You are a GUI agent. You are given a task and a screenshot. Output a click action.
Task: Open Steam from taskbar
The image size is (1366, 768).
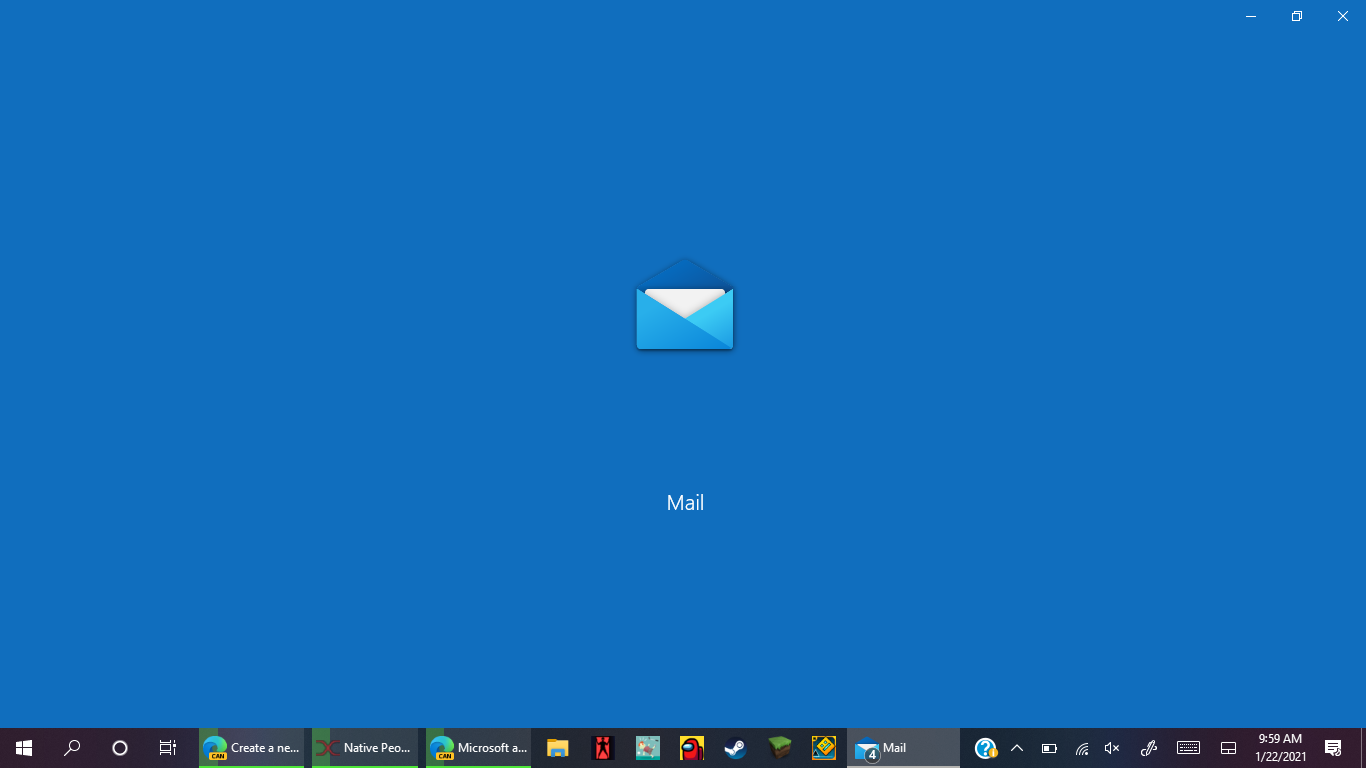click(x=735, y=748)
